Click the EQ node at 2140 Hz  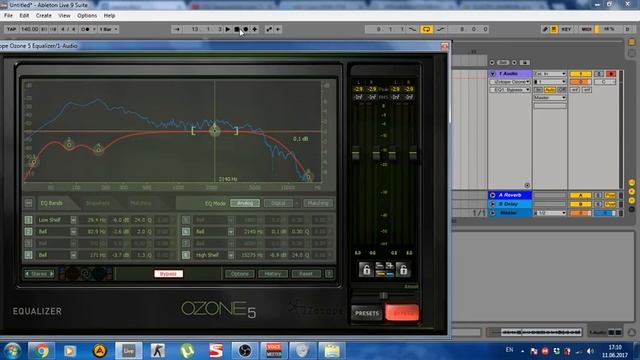tap(215, 131)
